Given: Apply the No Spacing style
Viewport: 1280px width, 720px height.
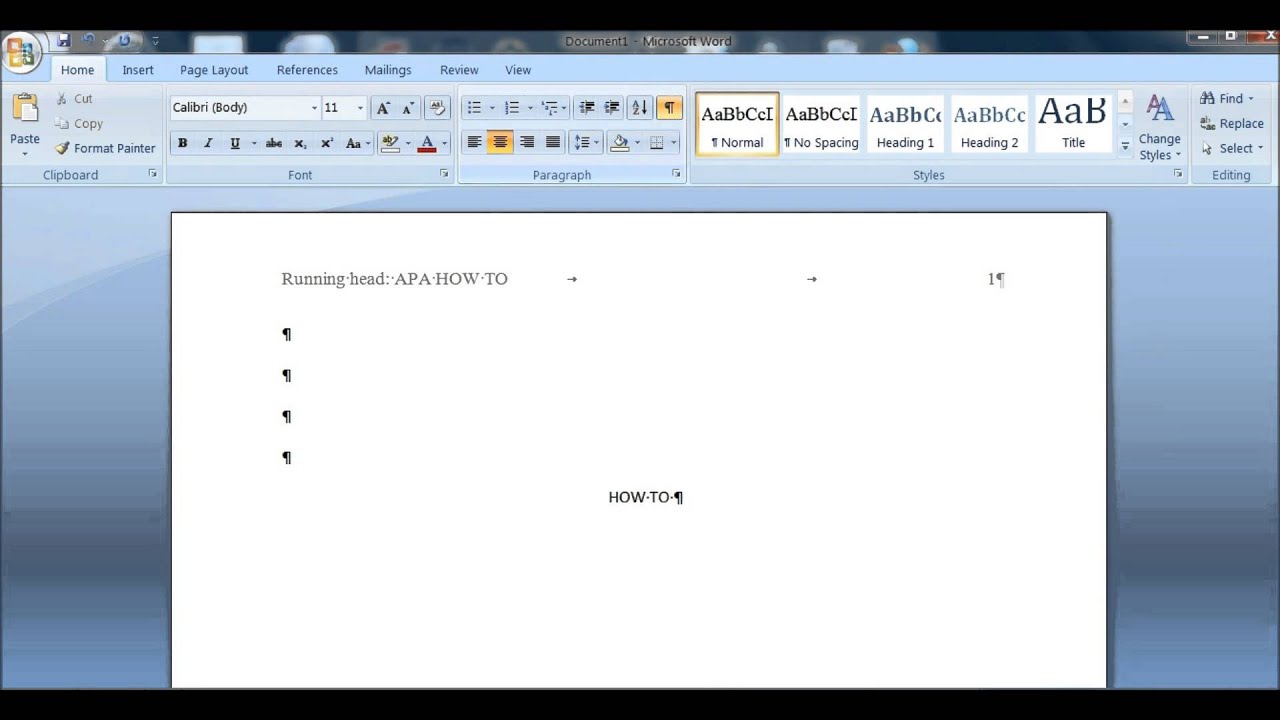Looking at the screenshot, I should click(821, 124).
